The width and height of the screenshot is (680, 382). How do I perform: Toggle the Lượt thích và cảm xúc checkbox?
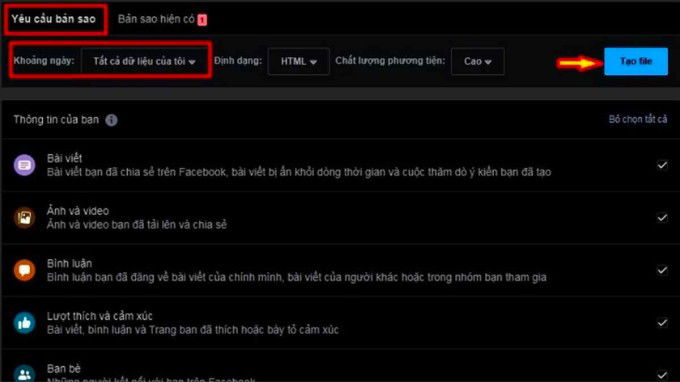point(662,323)
